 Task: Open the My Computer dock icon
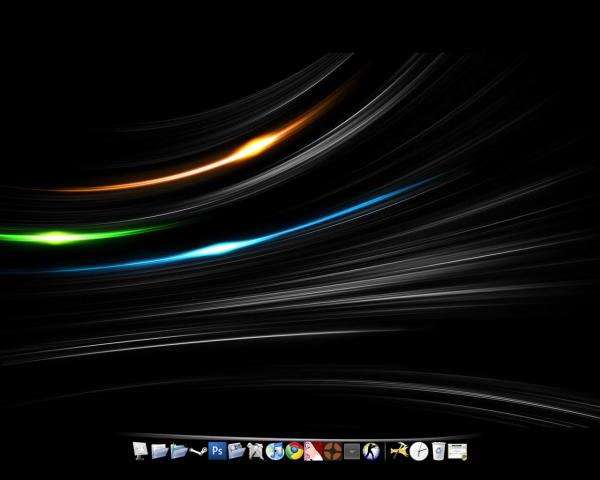[140, 451]
